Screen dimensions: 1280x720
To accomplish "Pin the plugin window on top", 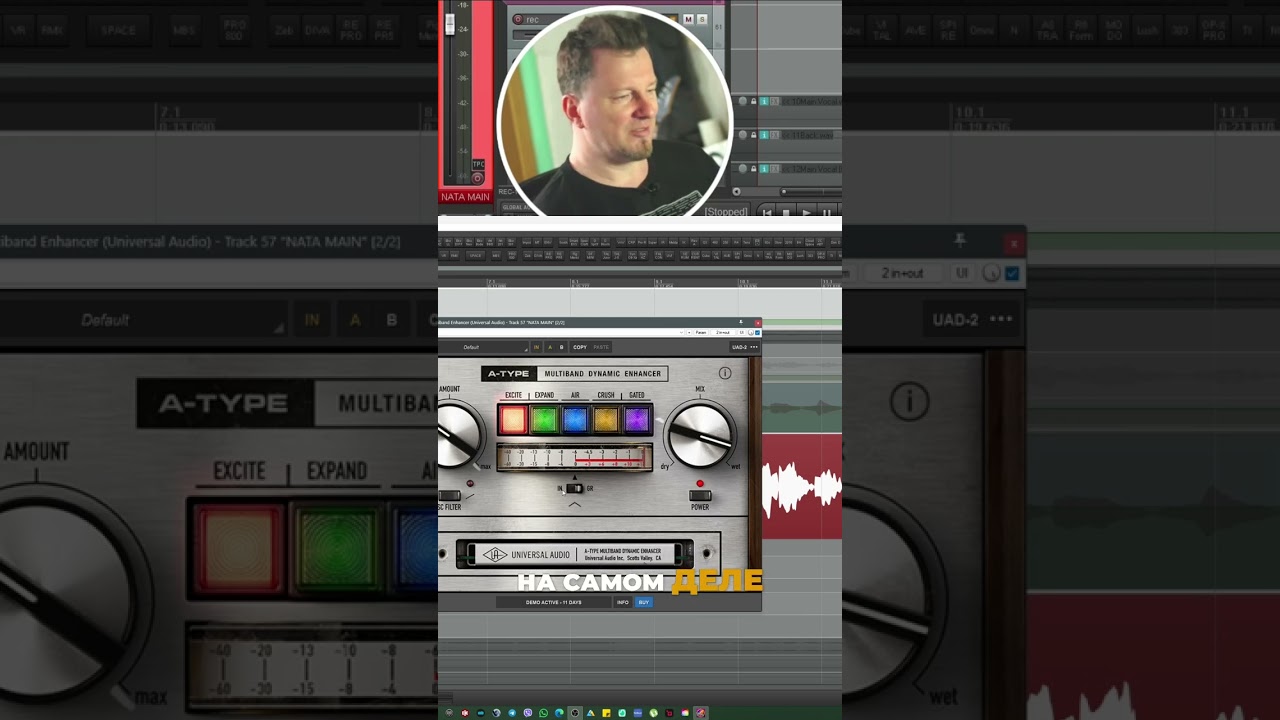I will click(x=741, y=323).
